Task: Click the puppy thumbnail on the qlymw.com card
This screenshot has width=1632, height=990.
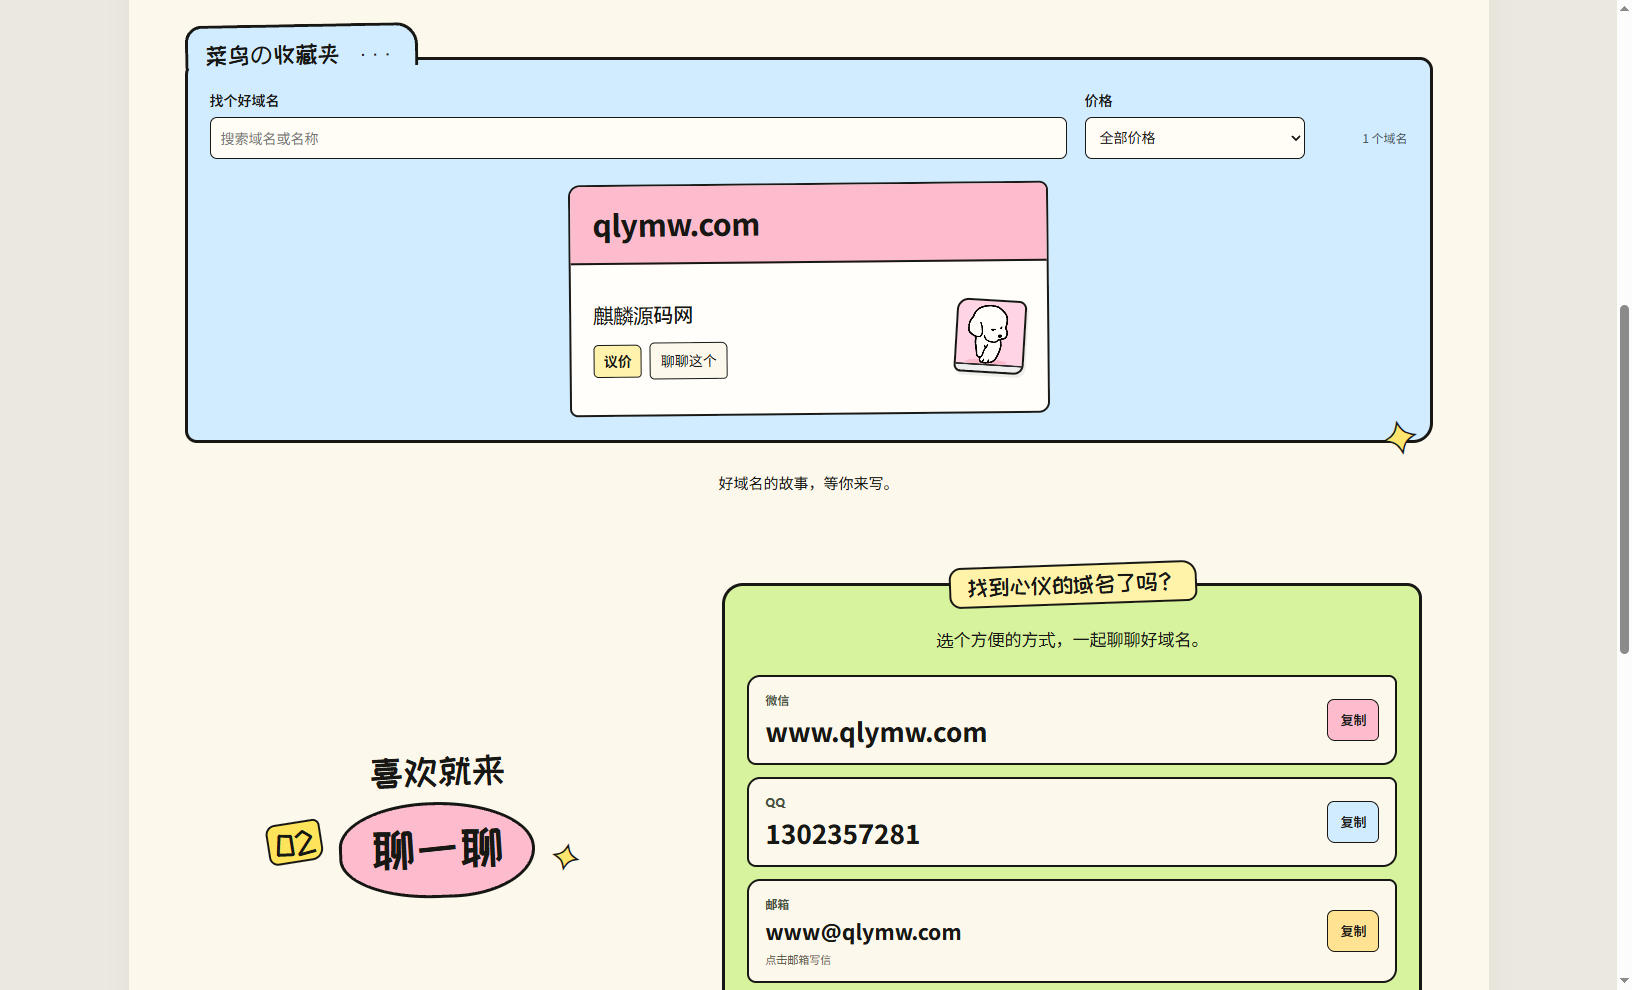Action: click(990, 336)
